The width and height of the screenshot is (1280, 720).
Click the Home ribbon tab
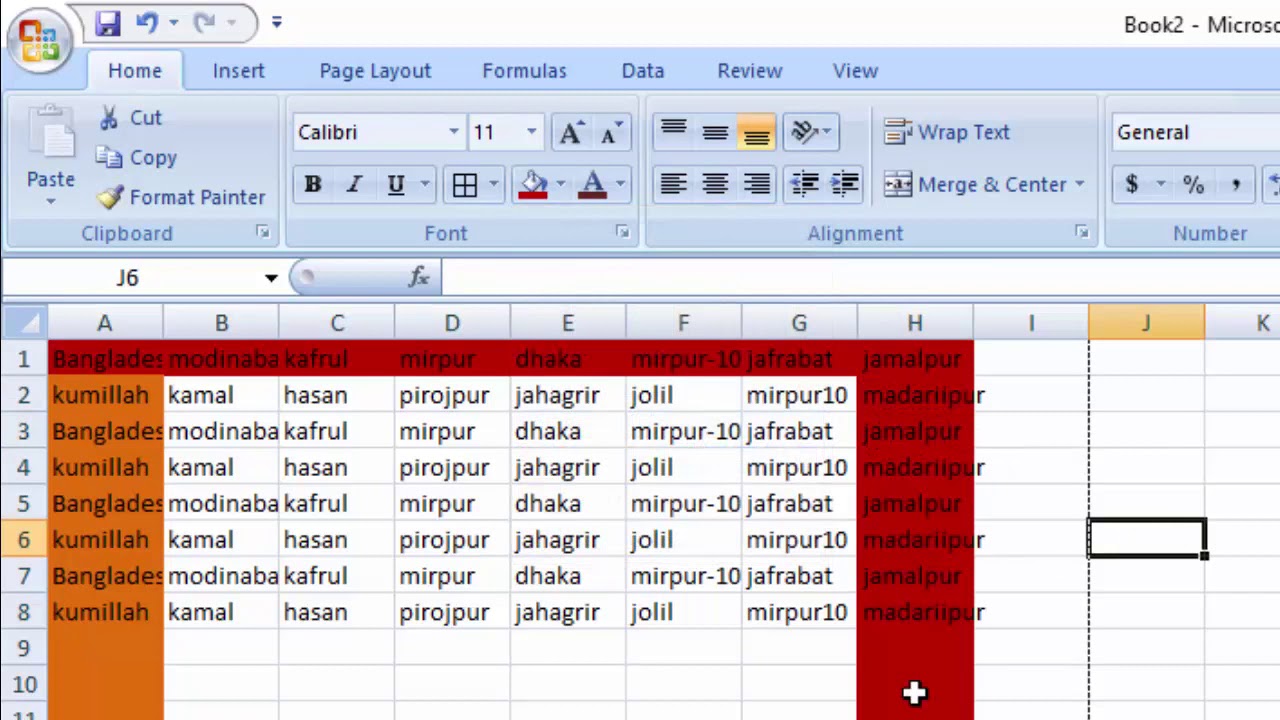(x=135, y=71)
